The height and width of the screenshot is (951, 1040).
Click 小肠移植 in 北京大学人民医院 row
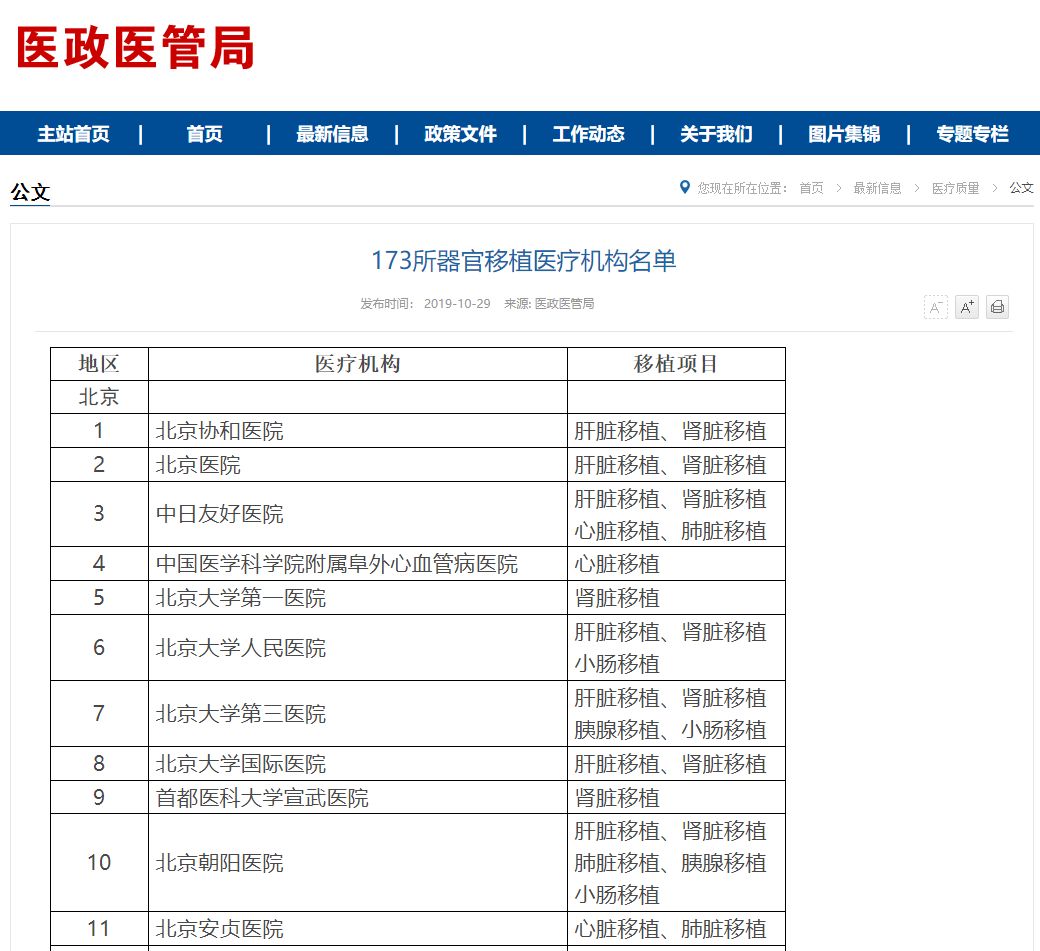coord(617,663)
